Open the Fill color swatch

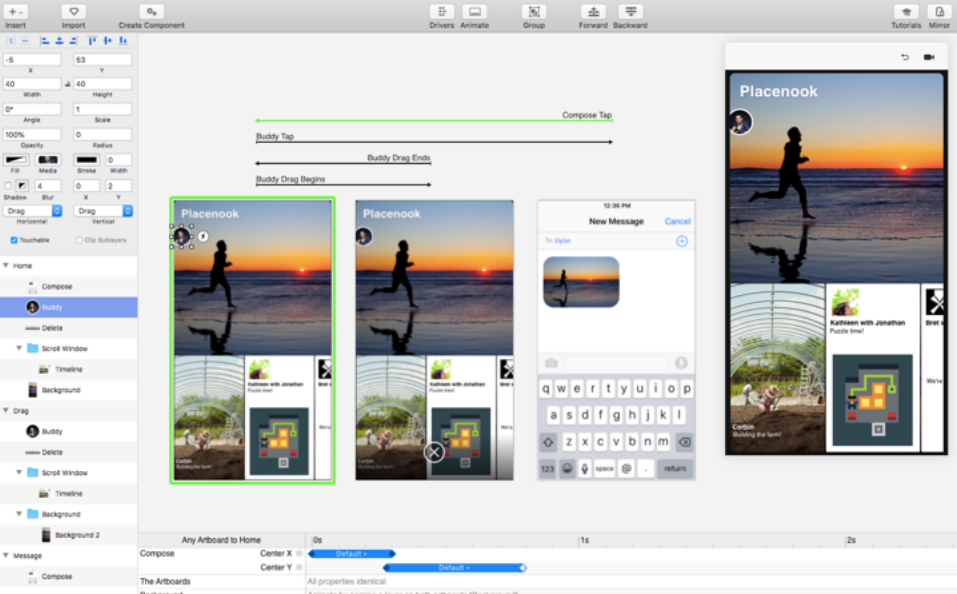(15, 160)
